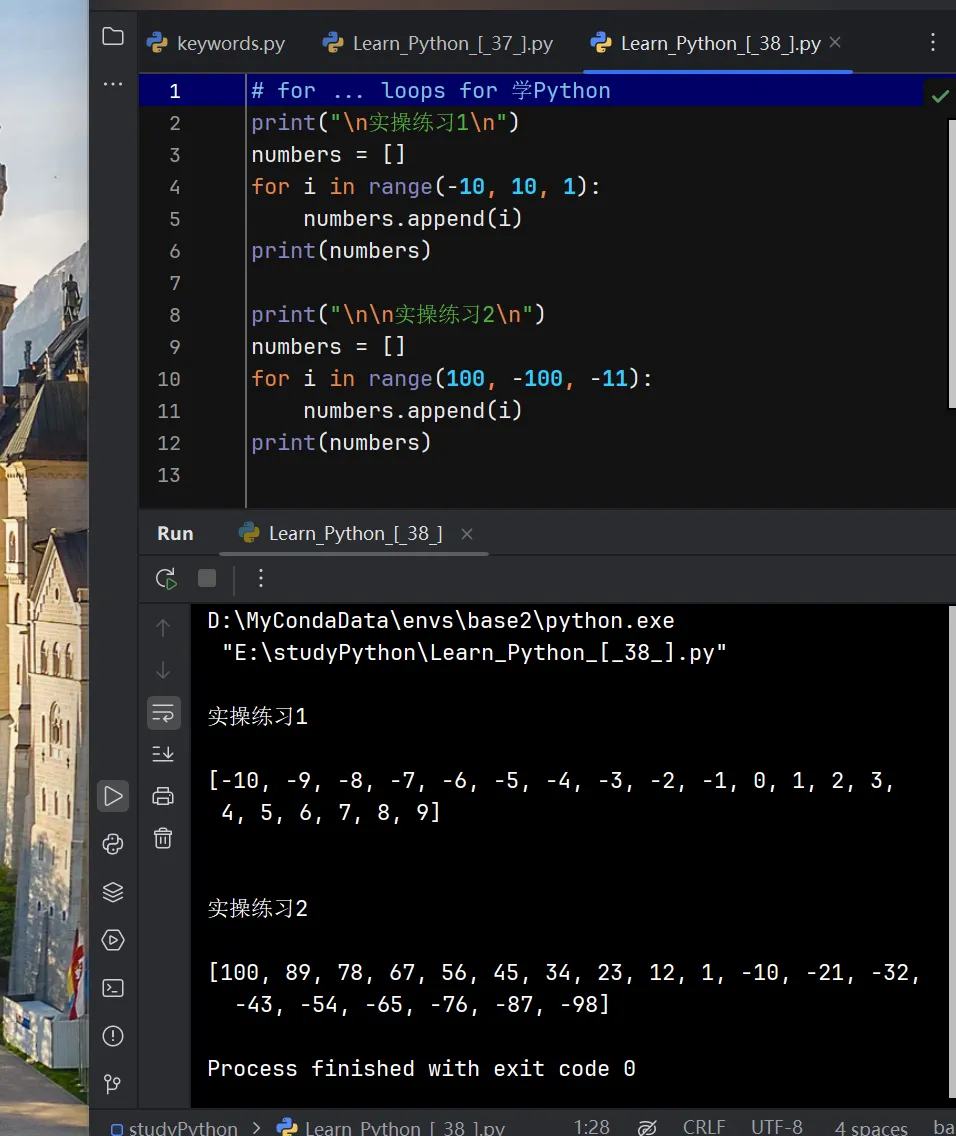Open the Run tool window button
The height and width of the screenshot is (1136, 956).
tap(113, 796)
